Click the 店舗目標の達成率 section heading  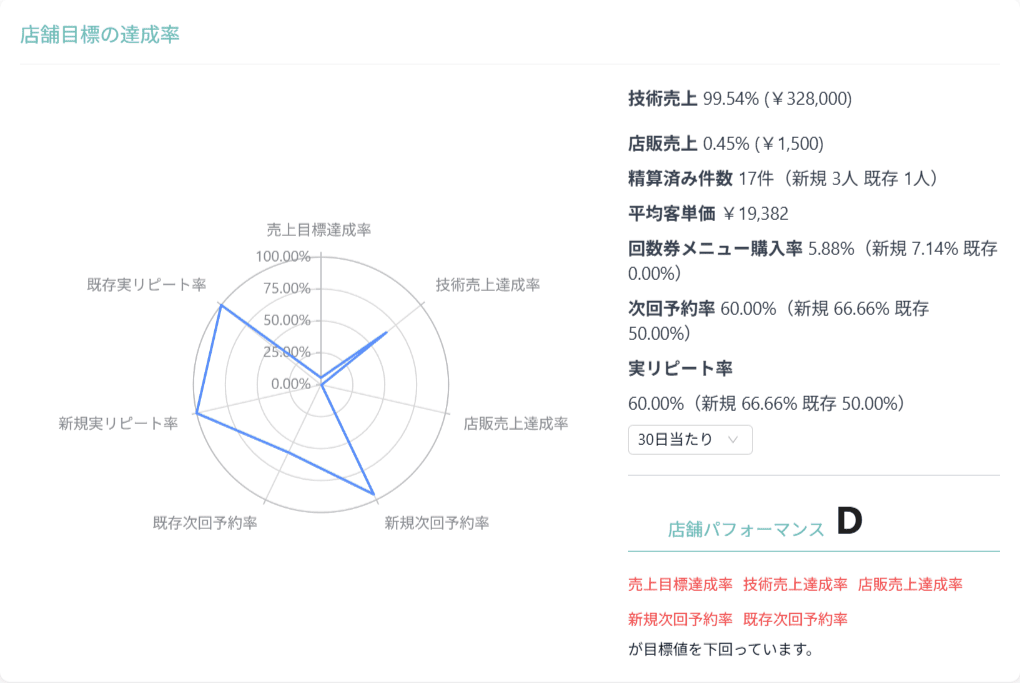coord(100,34)
